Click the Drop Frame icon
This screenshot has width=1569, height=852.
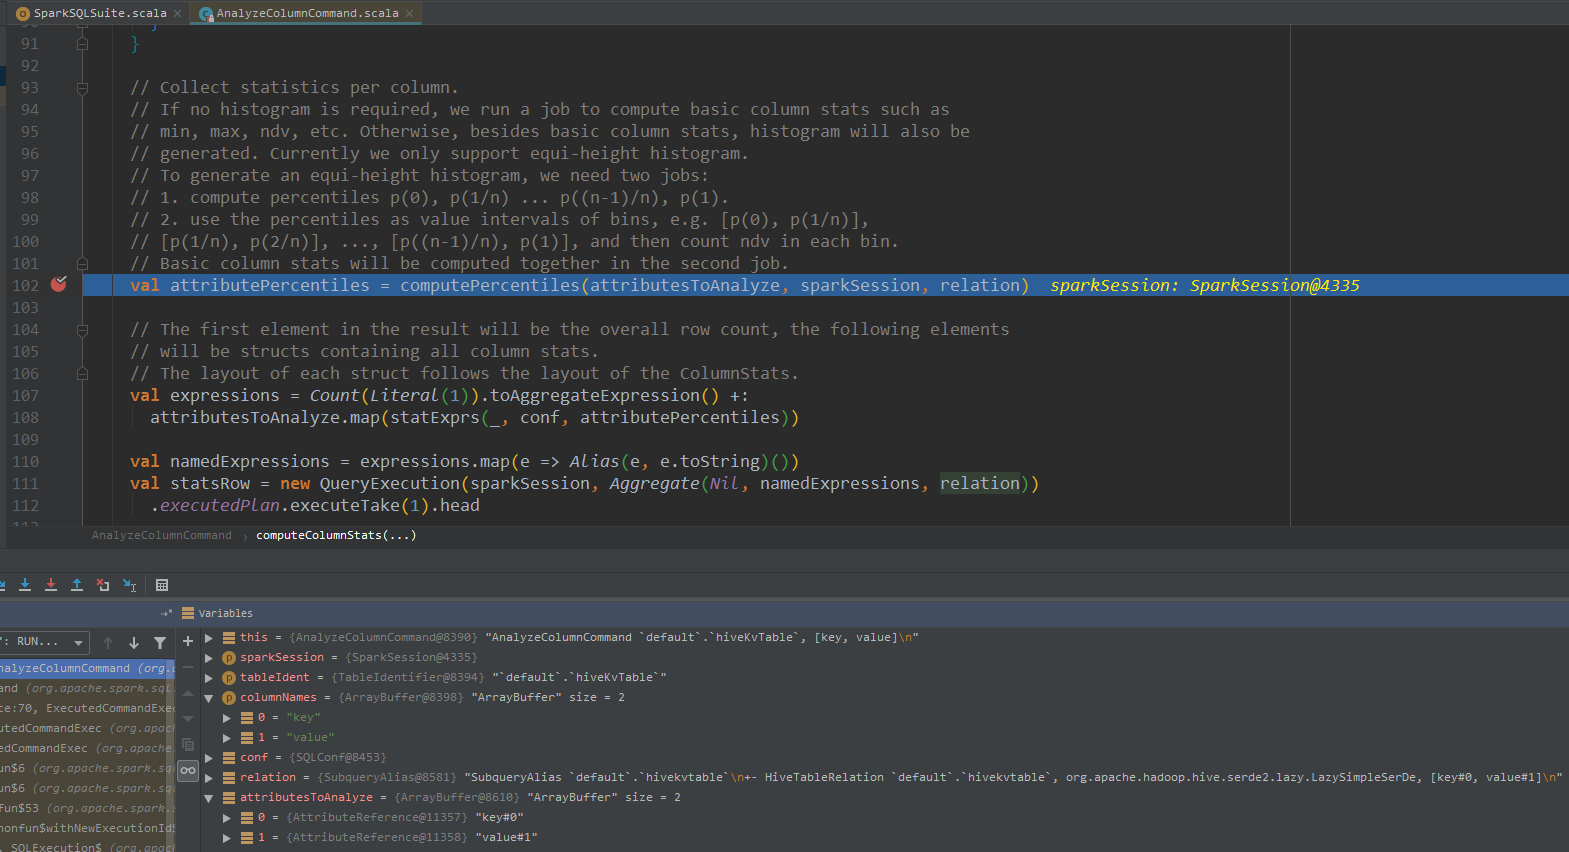[x=103, y=585]
